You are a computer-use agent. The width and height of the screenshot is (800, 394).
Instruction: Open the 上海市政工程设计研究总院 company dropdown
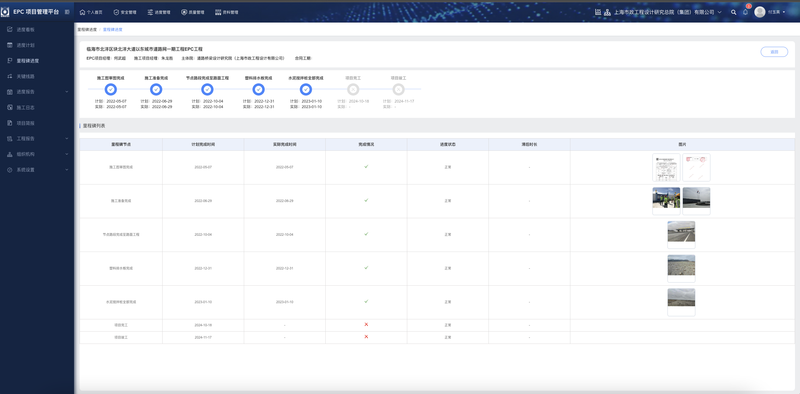[668, 12]
